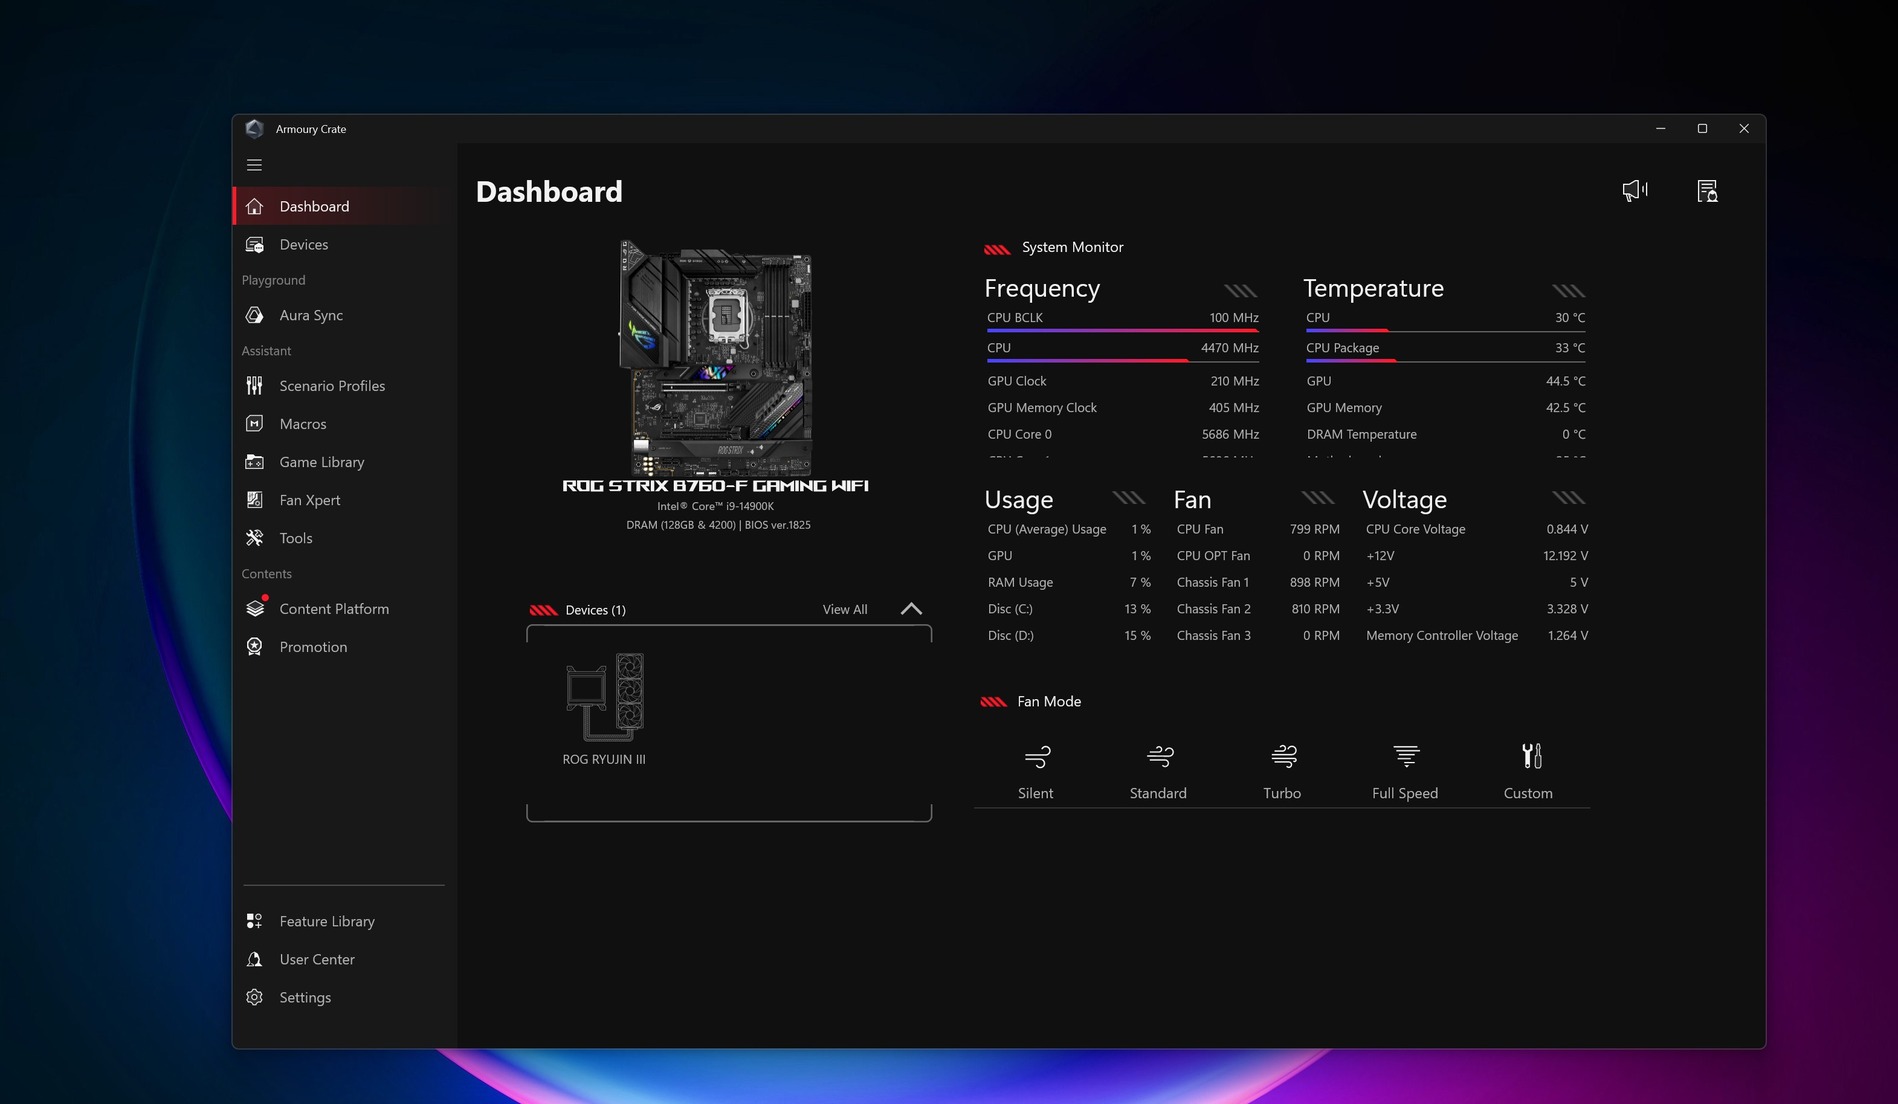Click the Memory Controller Voltage row
Image resolution: width=1898 pixels, height=1104 pixels.
[1477, 635]
